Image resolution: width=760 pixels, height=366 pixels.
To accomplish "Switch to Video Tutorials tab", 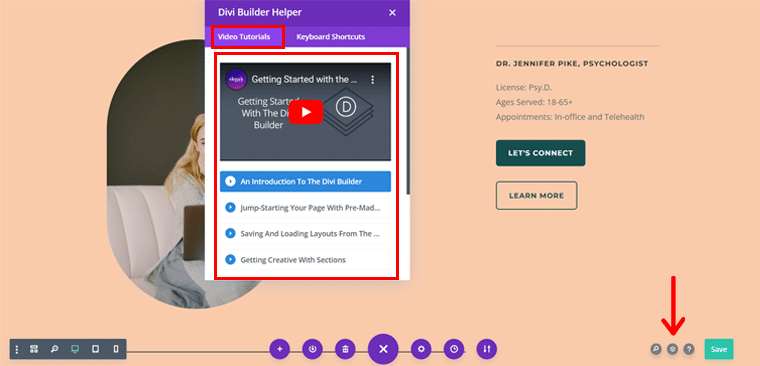I will click(x=244, y=37).
